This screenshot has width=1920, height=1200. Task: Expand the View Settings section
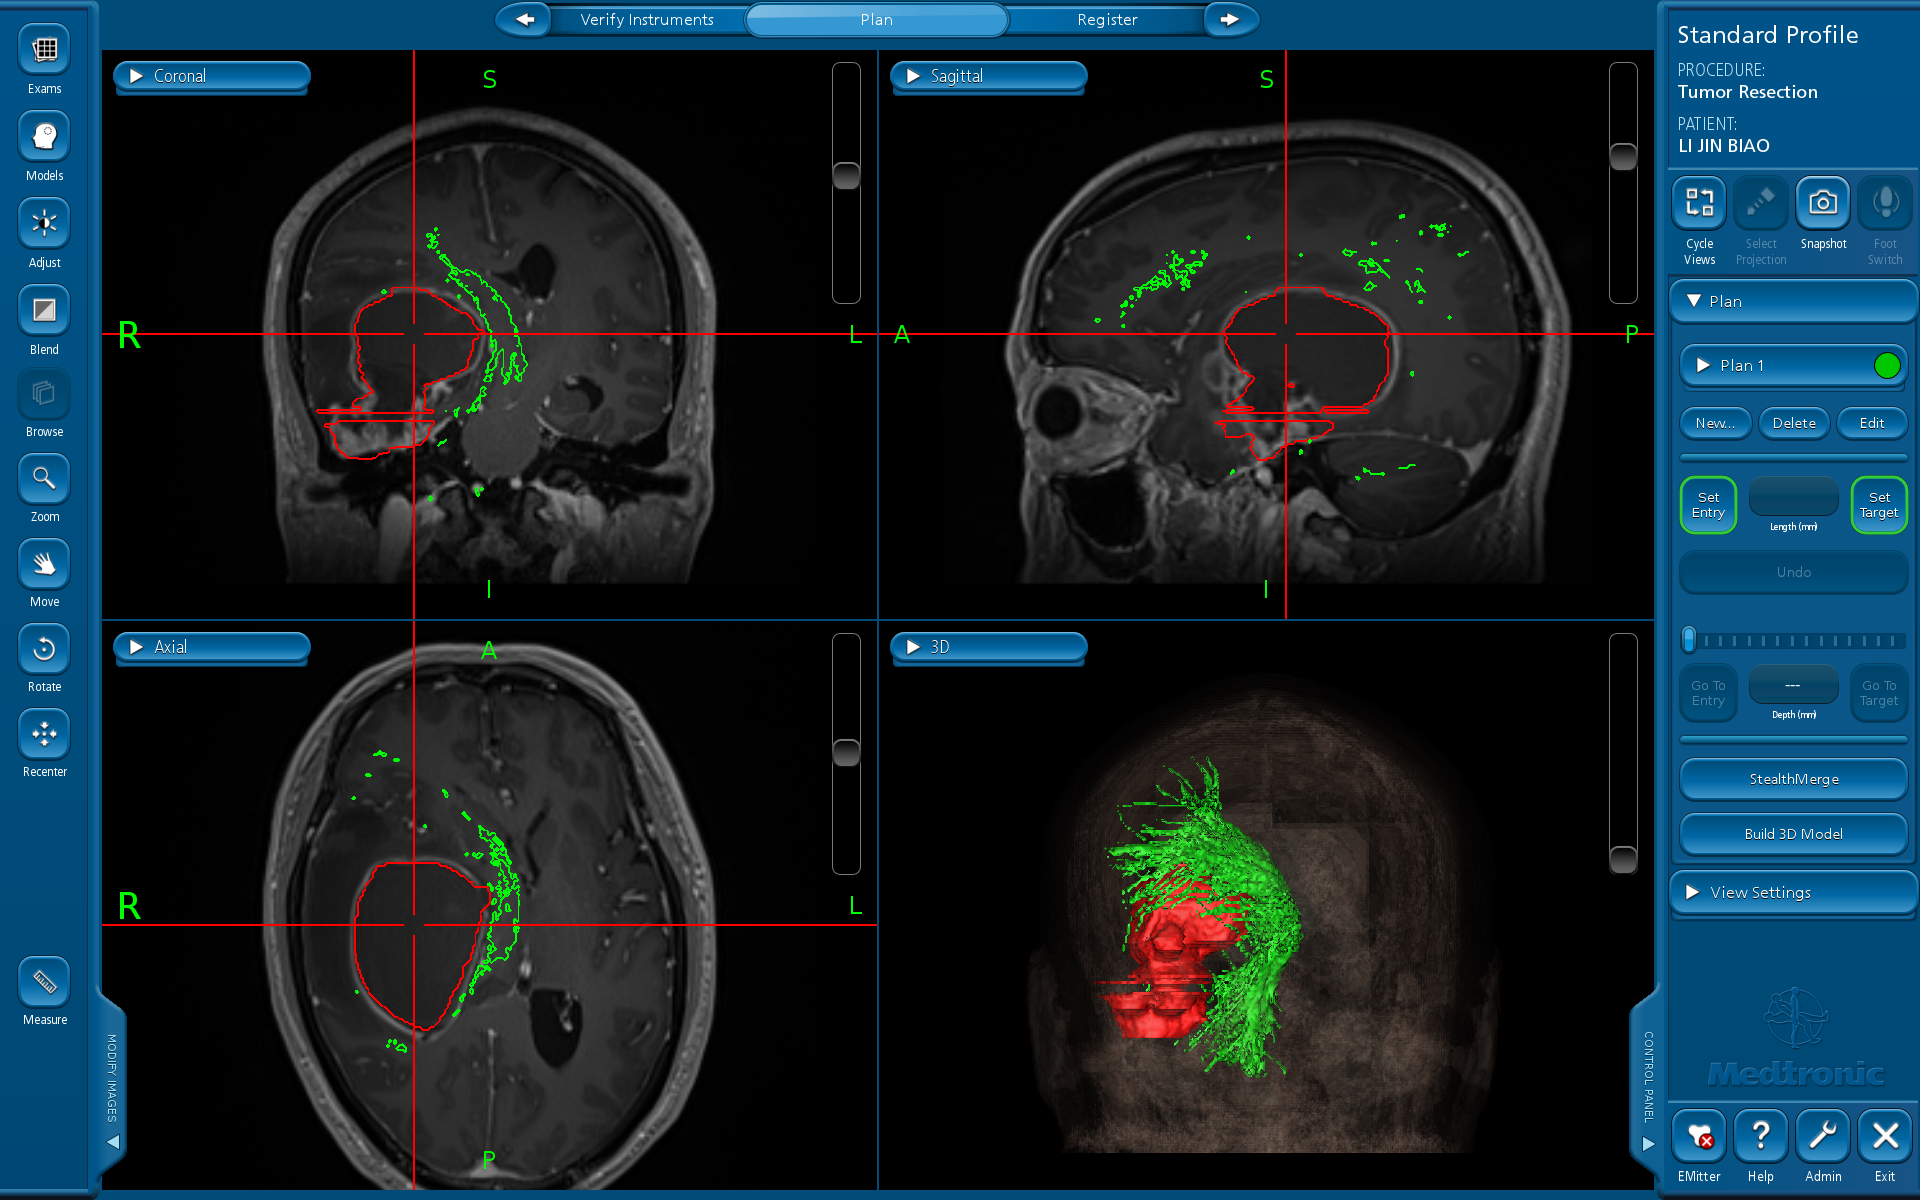tap(1792, 892)
